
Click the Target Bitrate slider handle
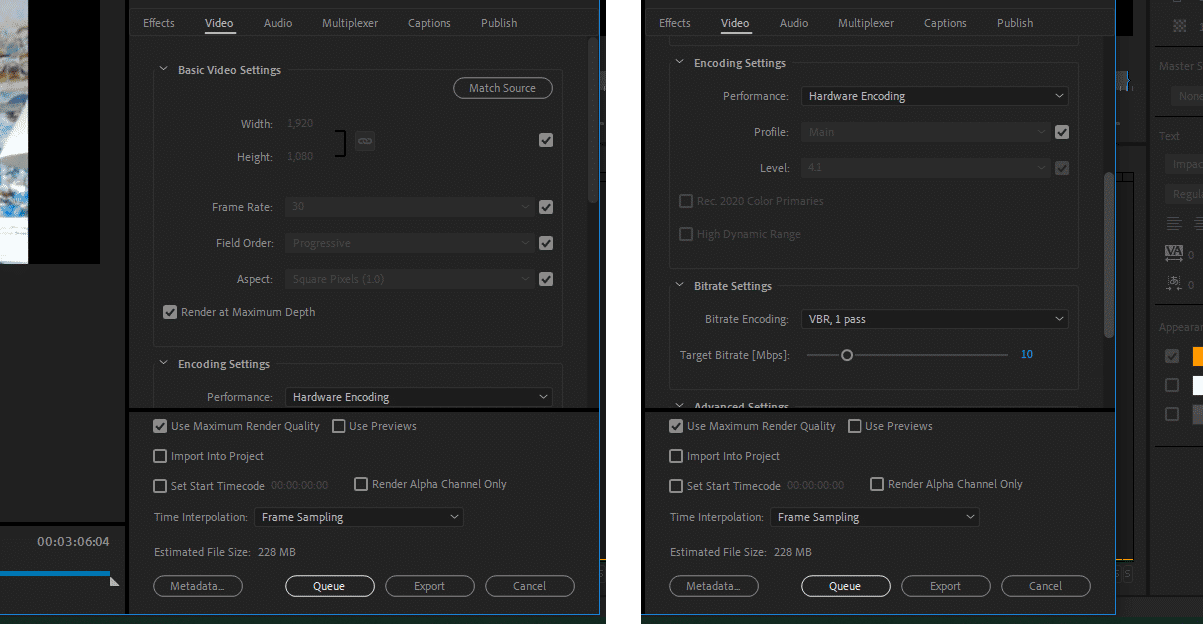[847, 354]
